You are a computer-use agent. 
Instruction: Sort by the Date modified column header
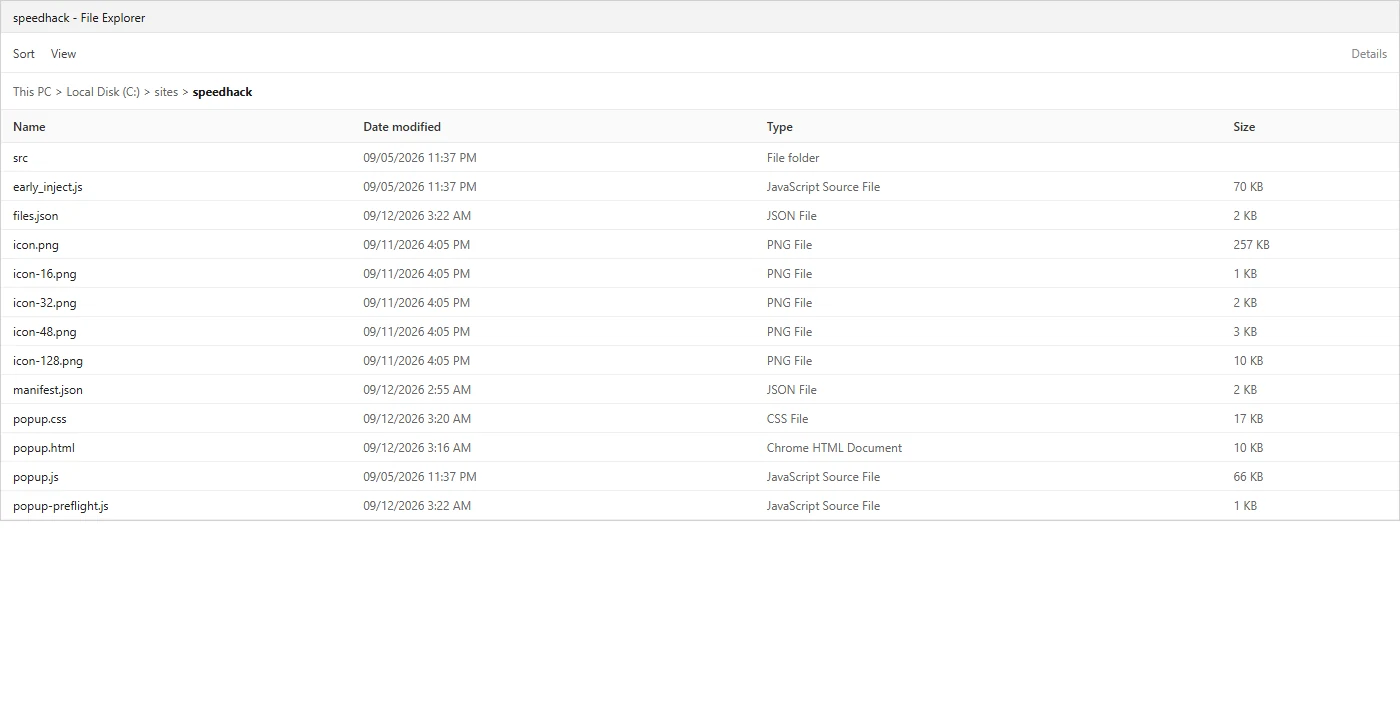coord(402,127)
